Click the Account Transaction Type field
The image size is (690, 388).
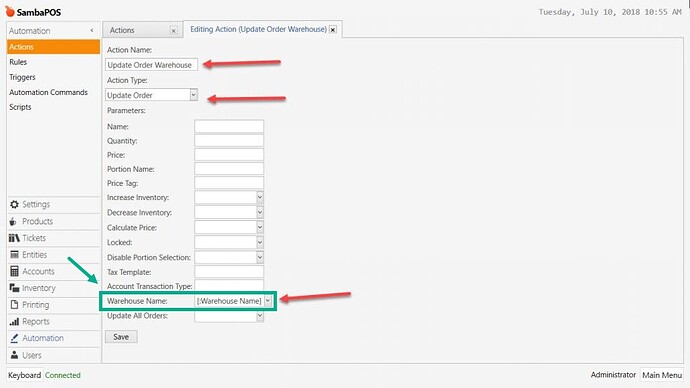click(x=229, y=285)
